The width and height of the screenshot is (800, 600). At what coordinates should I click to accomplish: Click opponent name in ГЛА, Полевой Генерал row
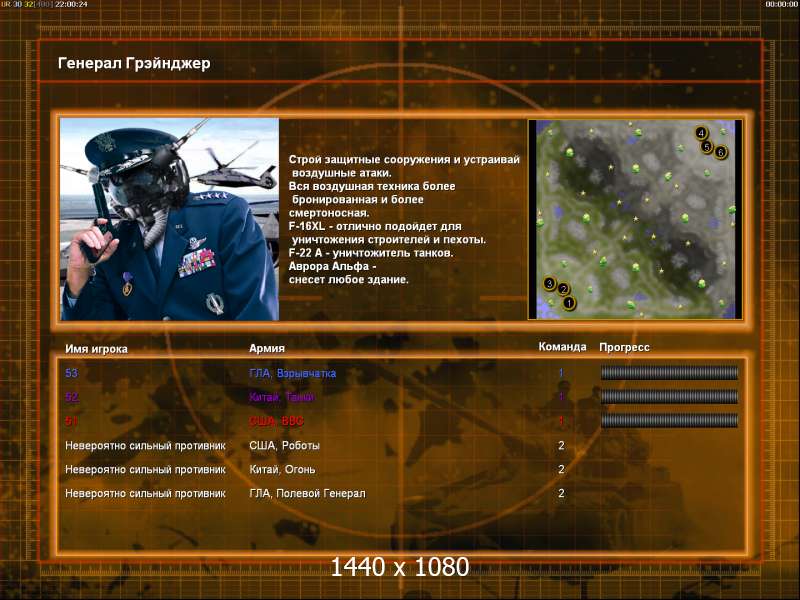[x=145, y=493]
